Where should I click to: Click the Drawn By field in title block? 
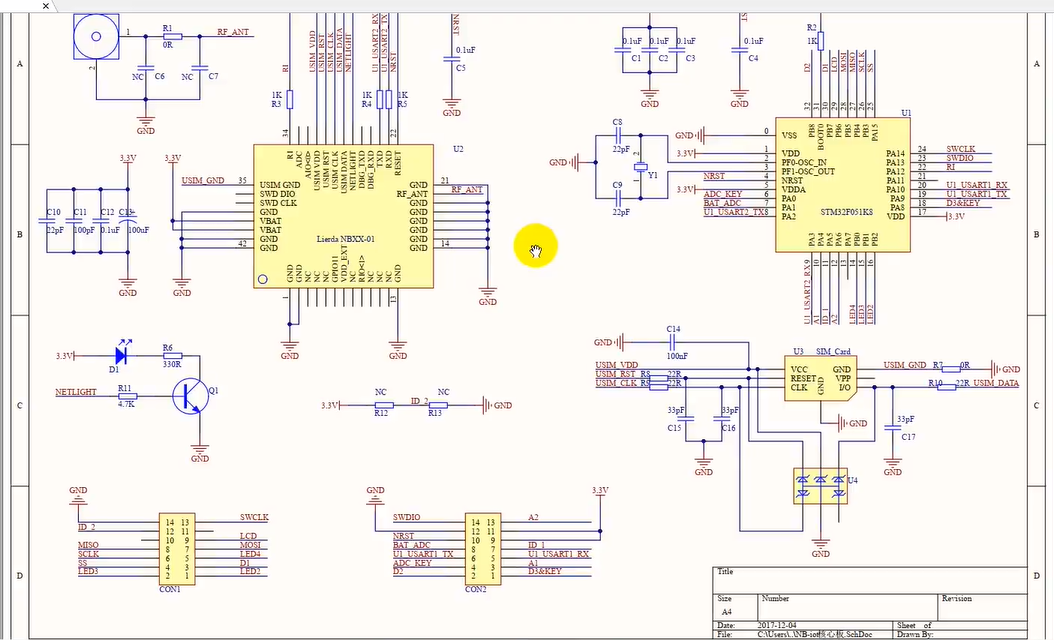tap(961, 634)
